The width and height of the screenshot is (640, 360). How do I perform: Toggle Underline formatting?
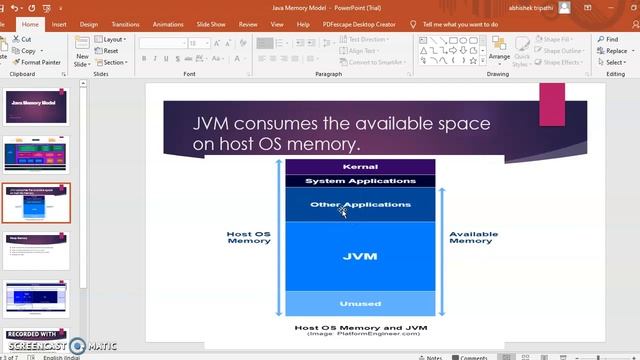pos(166,59)
